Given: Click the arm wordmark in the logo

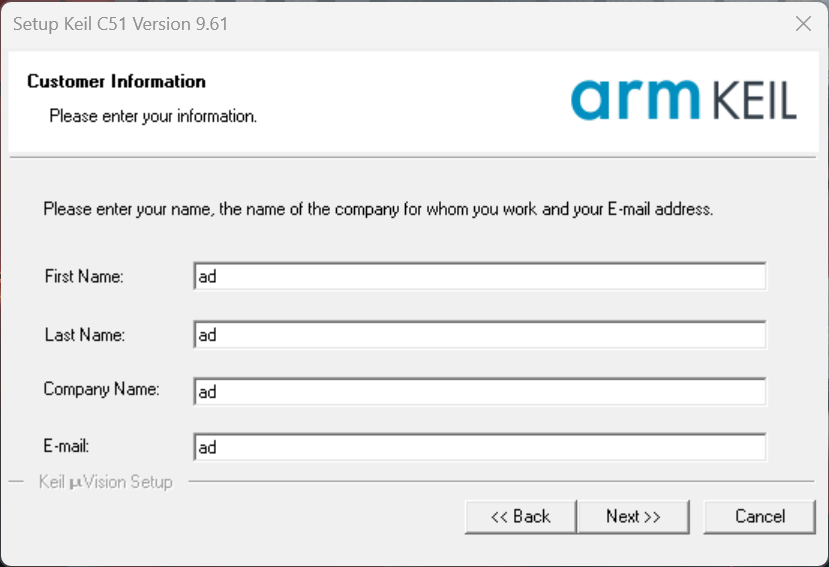Looking at the screenshot, I should click(x=636, y=99).
